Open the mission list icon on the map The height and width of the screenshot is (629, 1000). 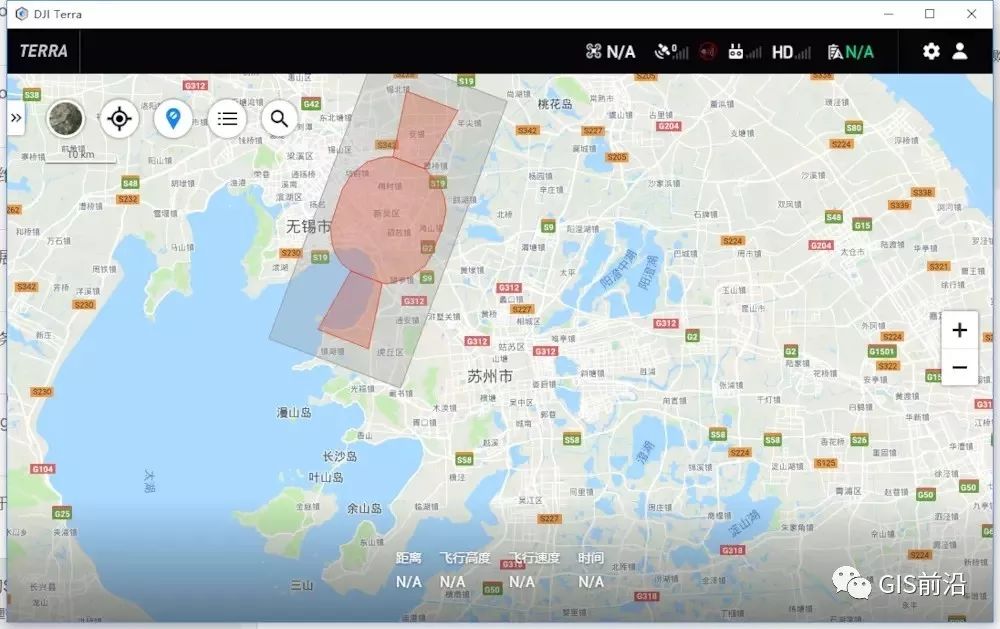[x=226, y=118]
